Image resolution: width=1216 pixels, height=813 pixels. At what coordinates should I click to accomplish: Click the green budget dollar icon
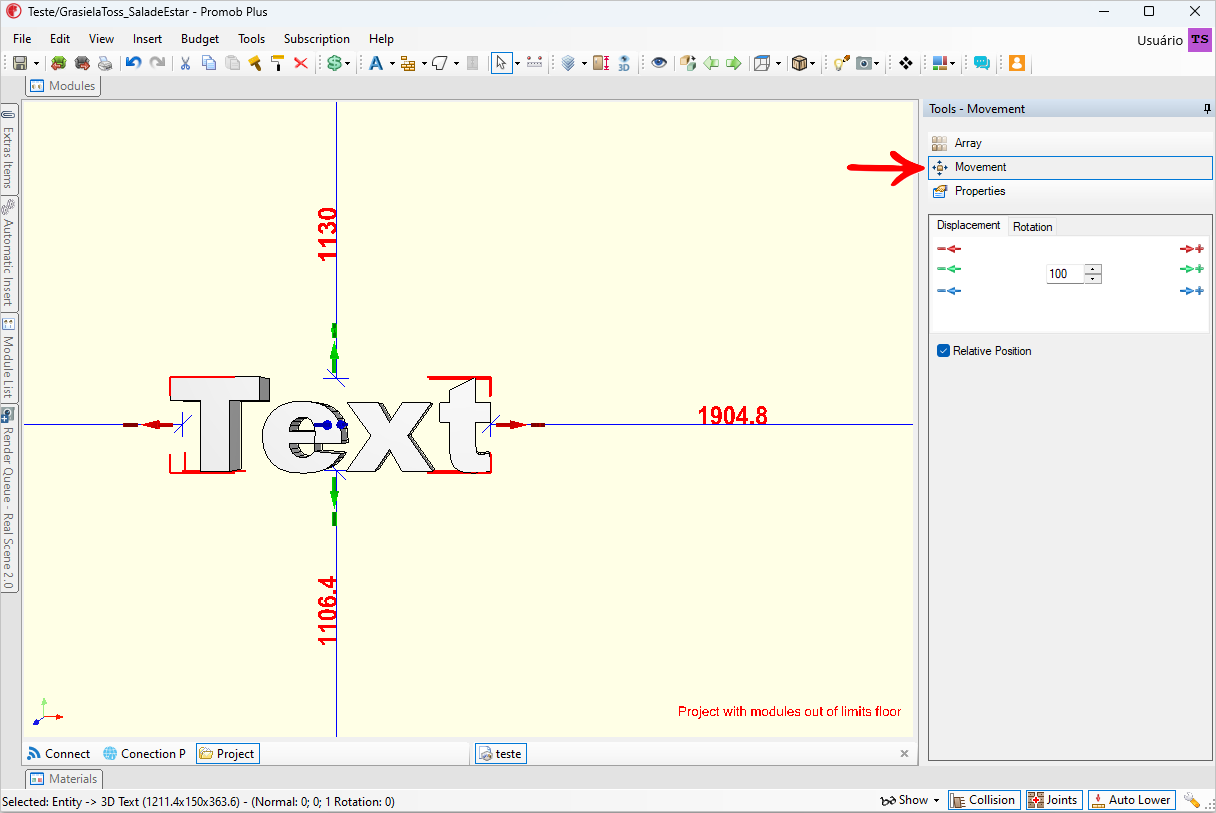[335, 63]
